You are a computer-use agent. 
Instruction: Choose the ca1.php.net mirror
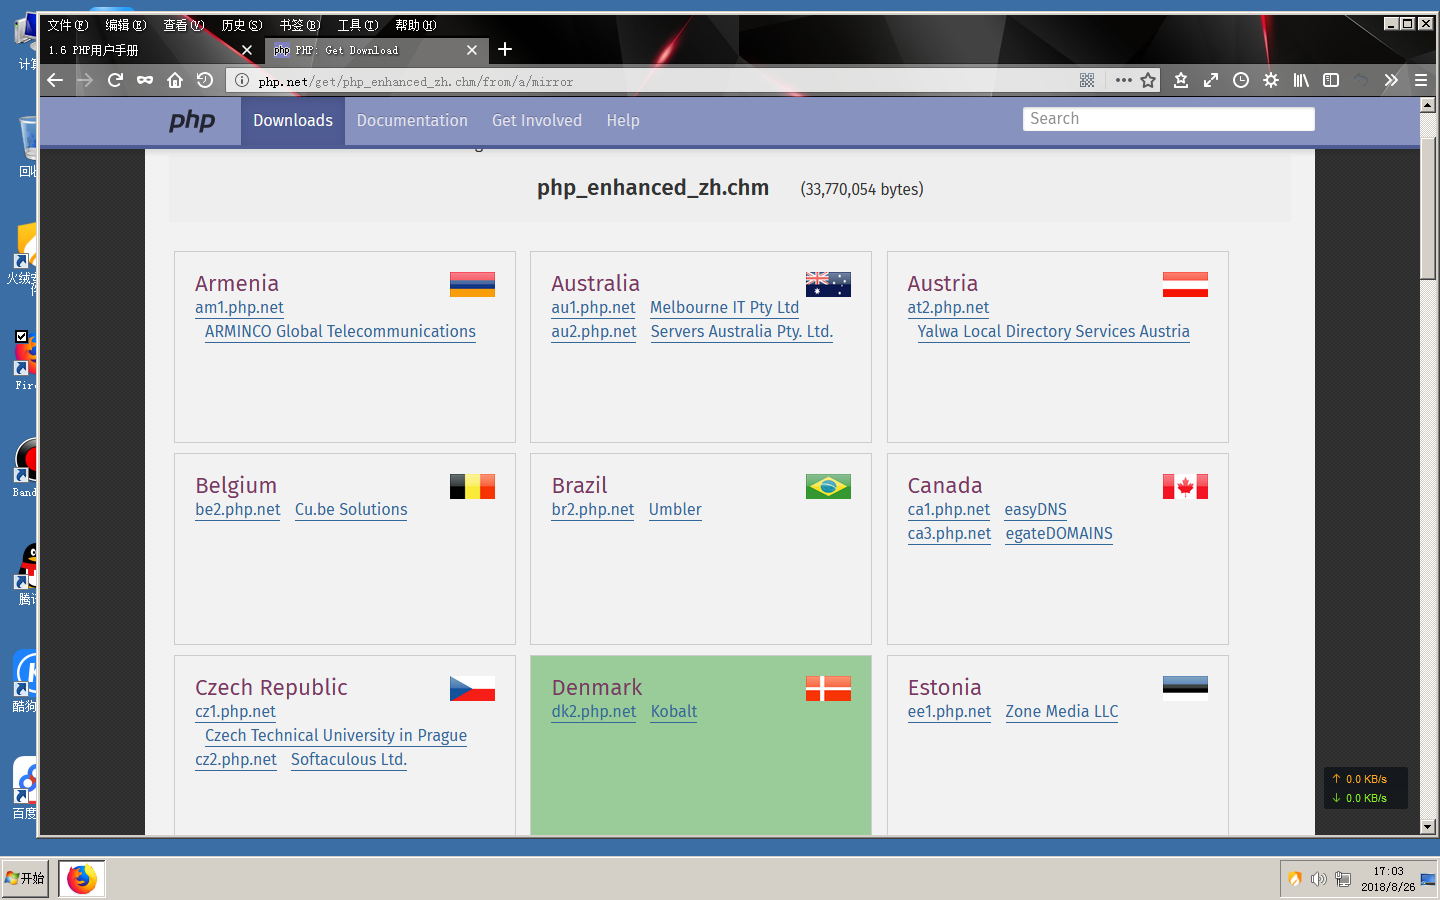pyautogui.click(x=949, y=510)
